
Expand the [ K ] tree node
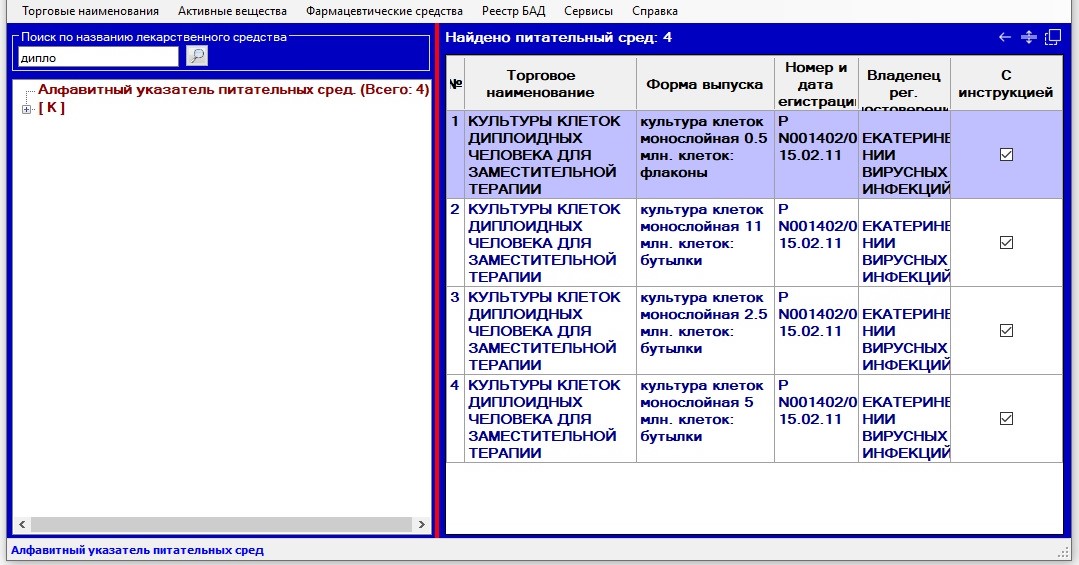pyautogui.click(x=27, y=109)
